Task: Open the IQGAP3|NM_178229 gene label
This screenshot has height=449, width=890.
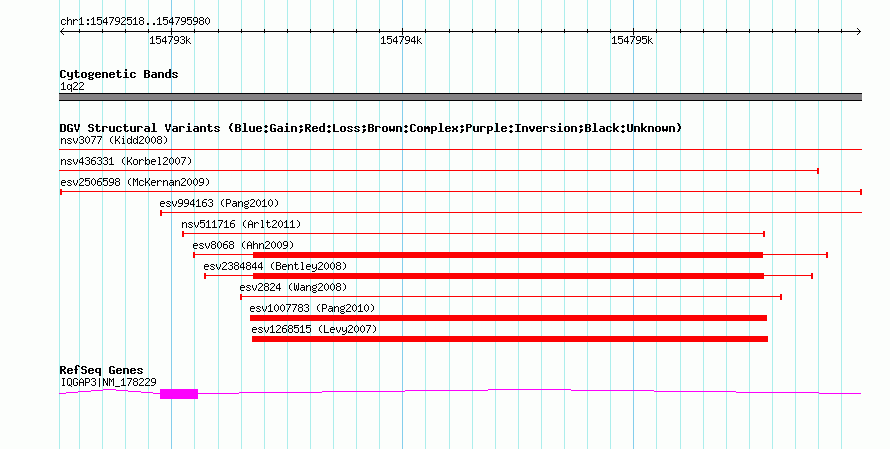Action: [108, 383]
